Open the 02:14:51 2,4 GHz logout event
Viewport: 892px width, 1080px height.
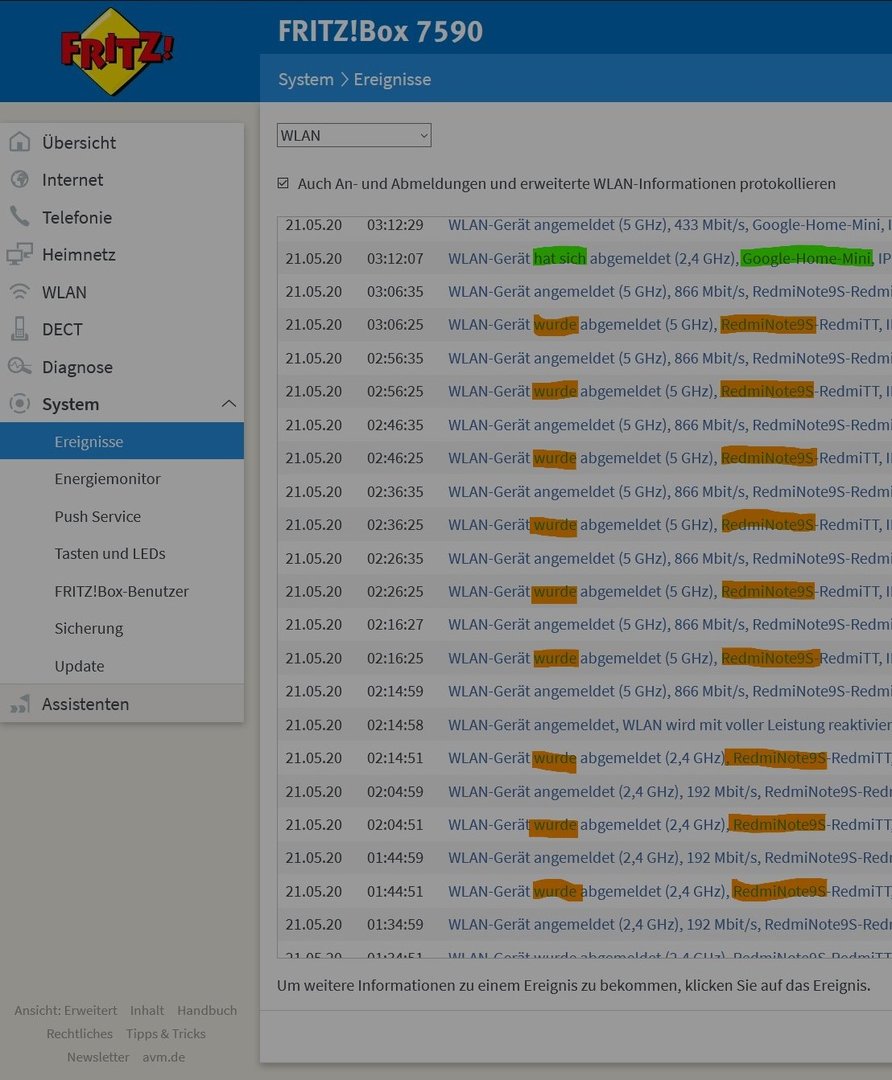pos(585,758)
